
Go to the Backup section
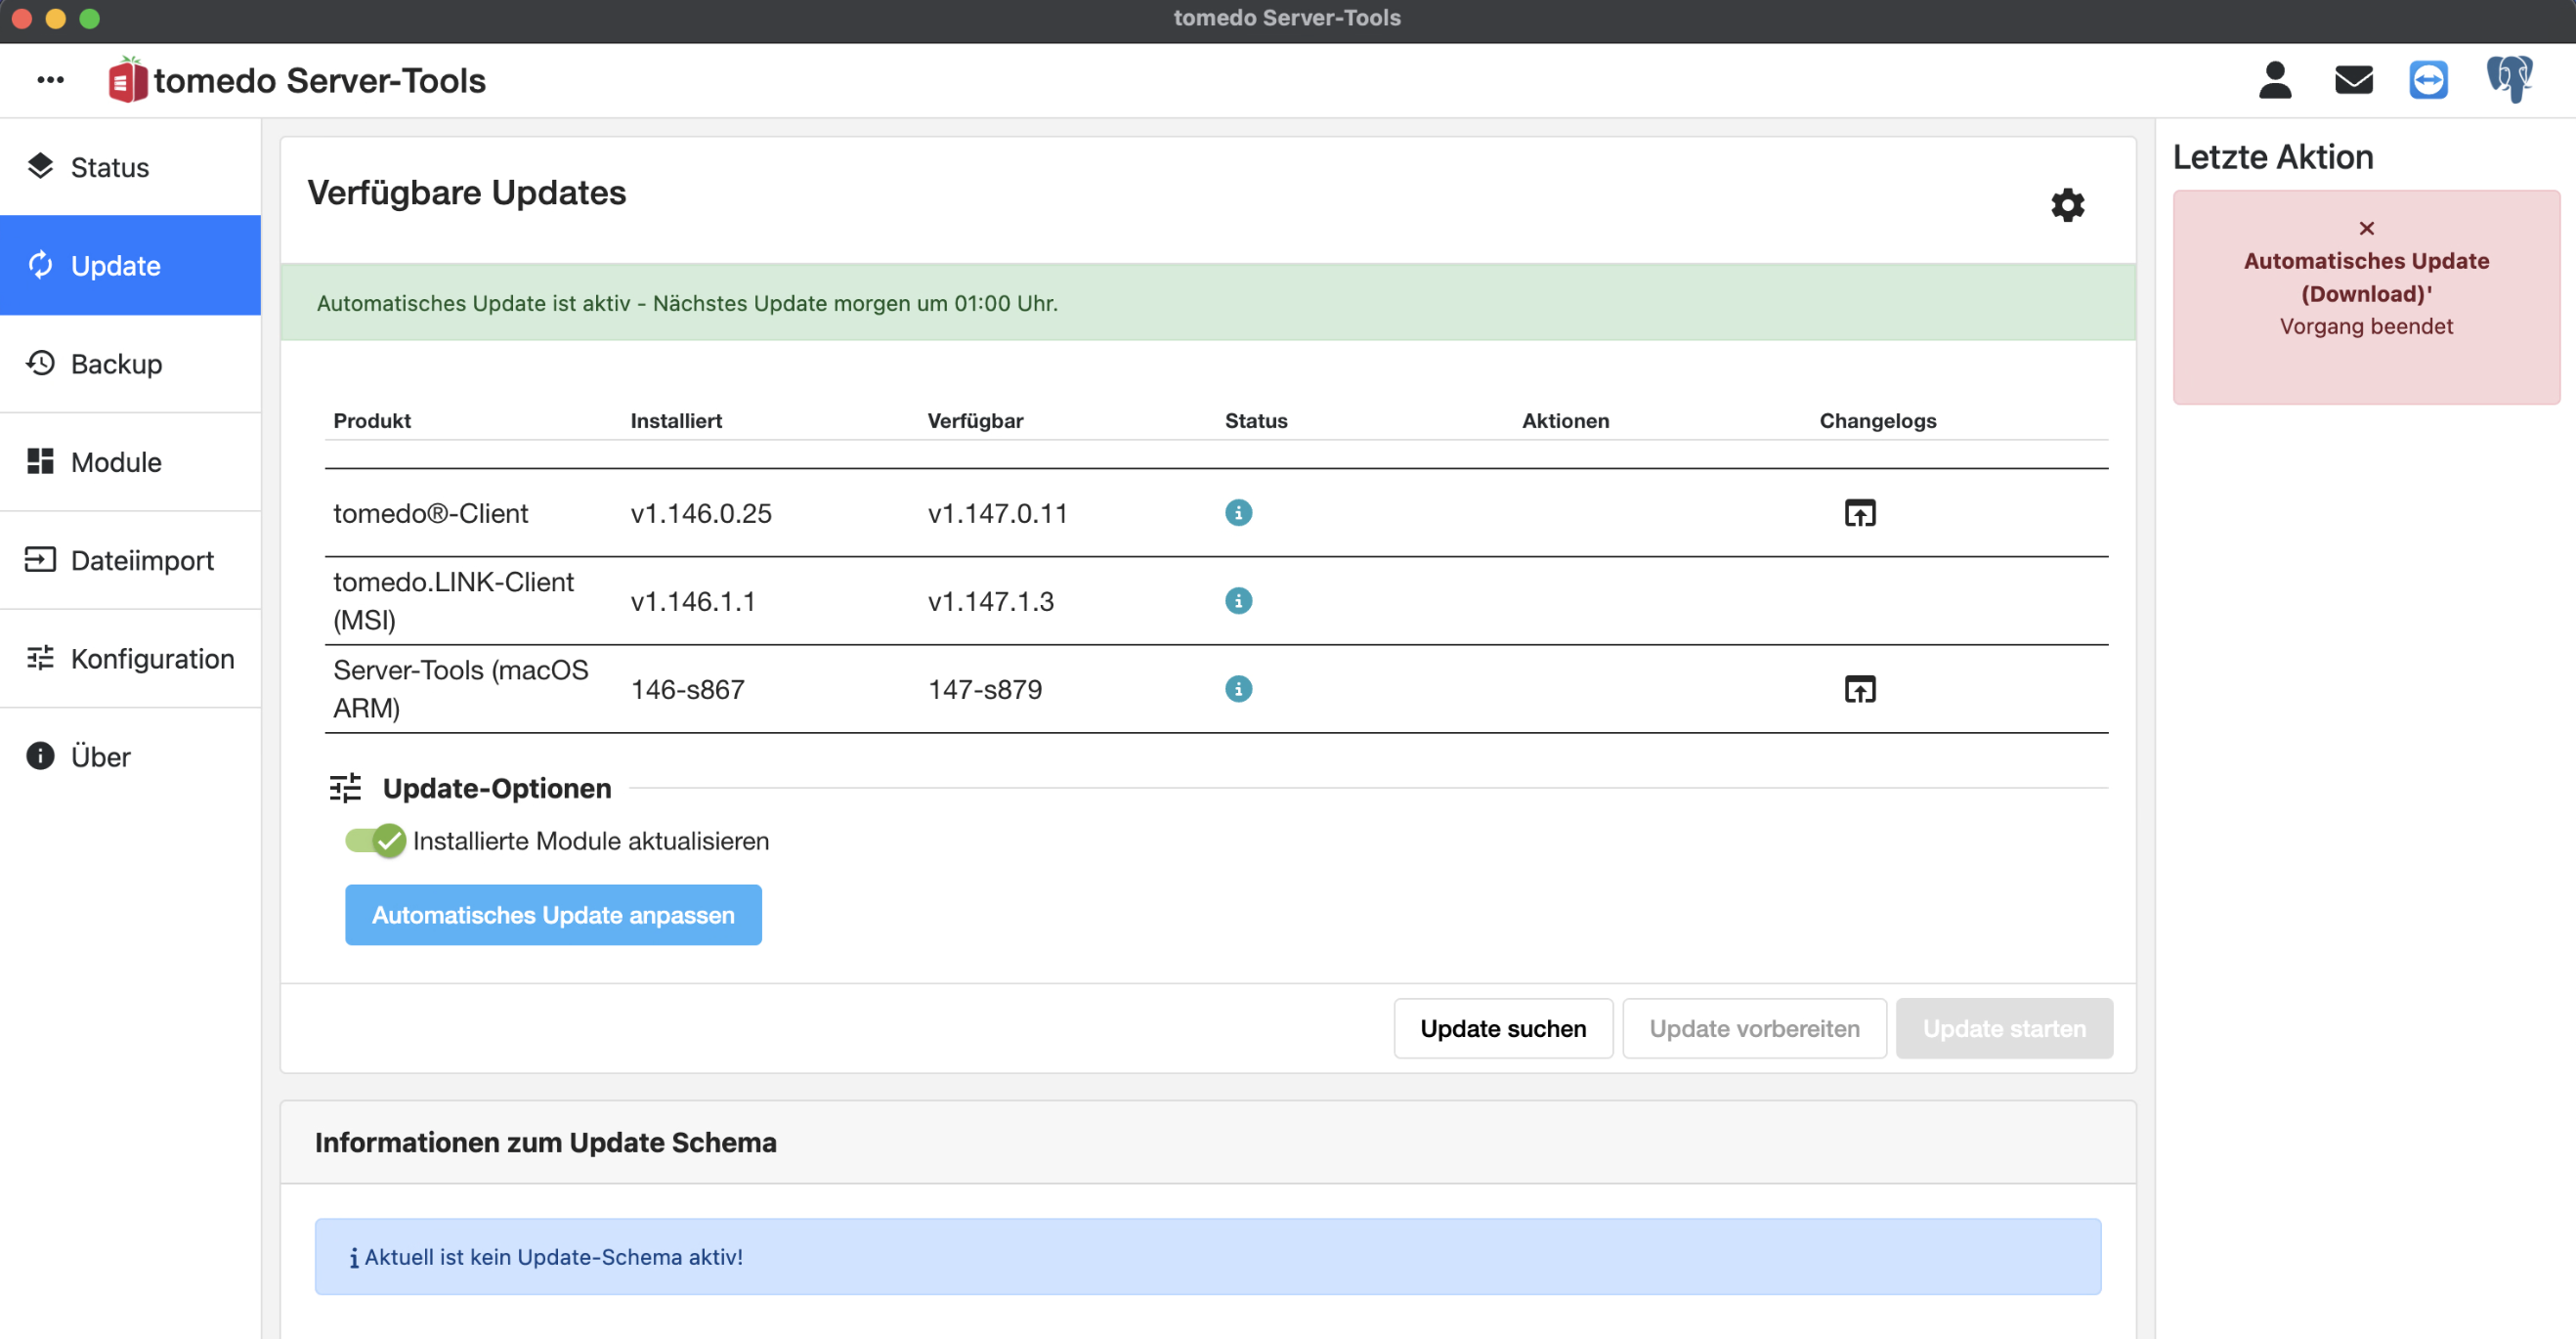point(130,364)
